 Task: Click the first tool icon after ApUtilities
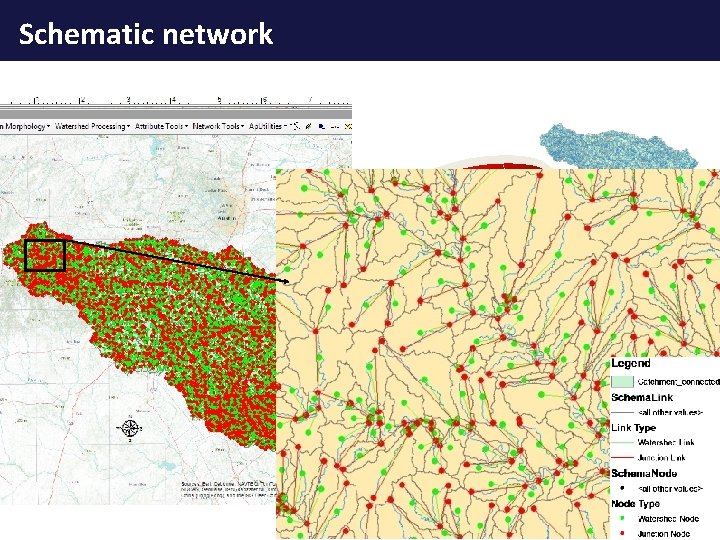coord(296,126)
